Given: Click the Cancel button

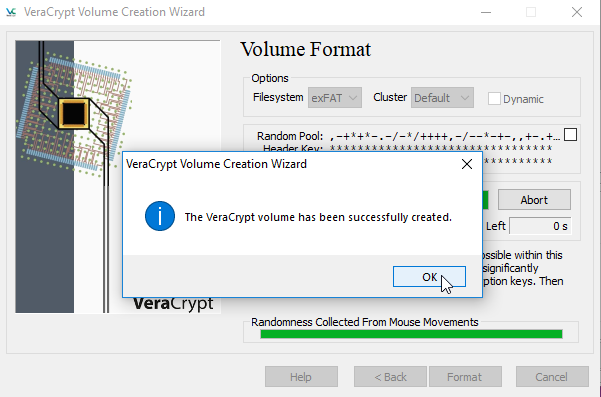Looking at the screenshot, I should pos(552,377).
